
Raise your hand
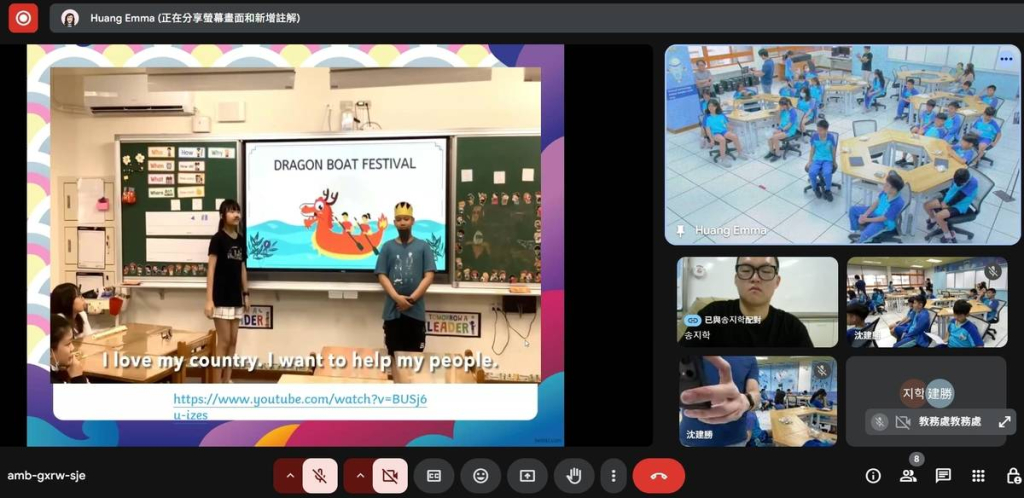pyautogui.click(x=574, y=476)
